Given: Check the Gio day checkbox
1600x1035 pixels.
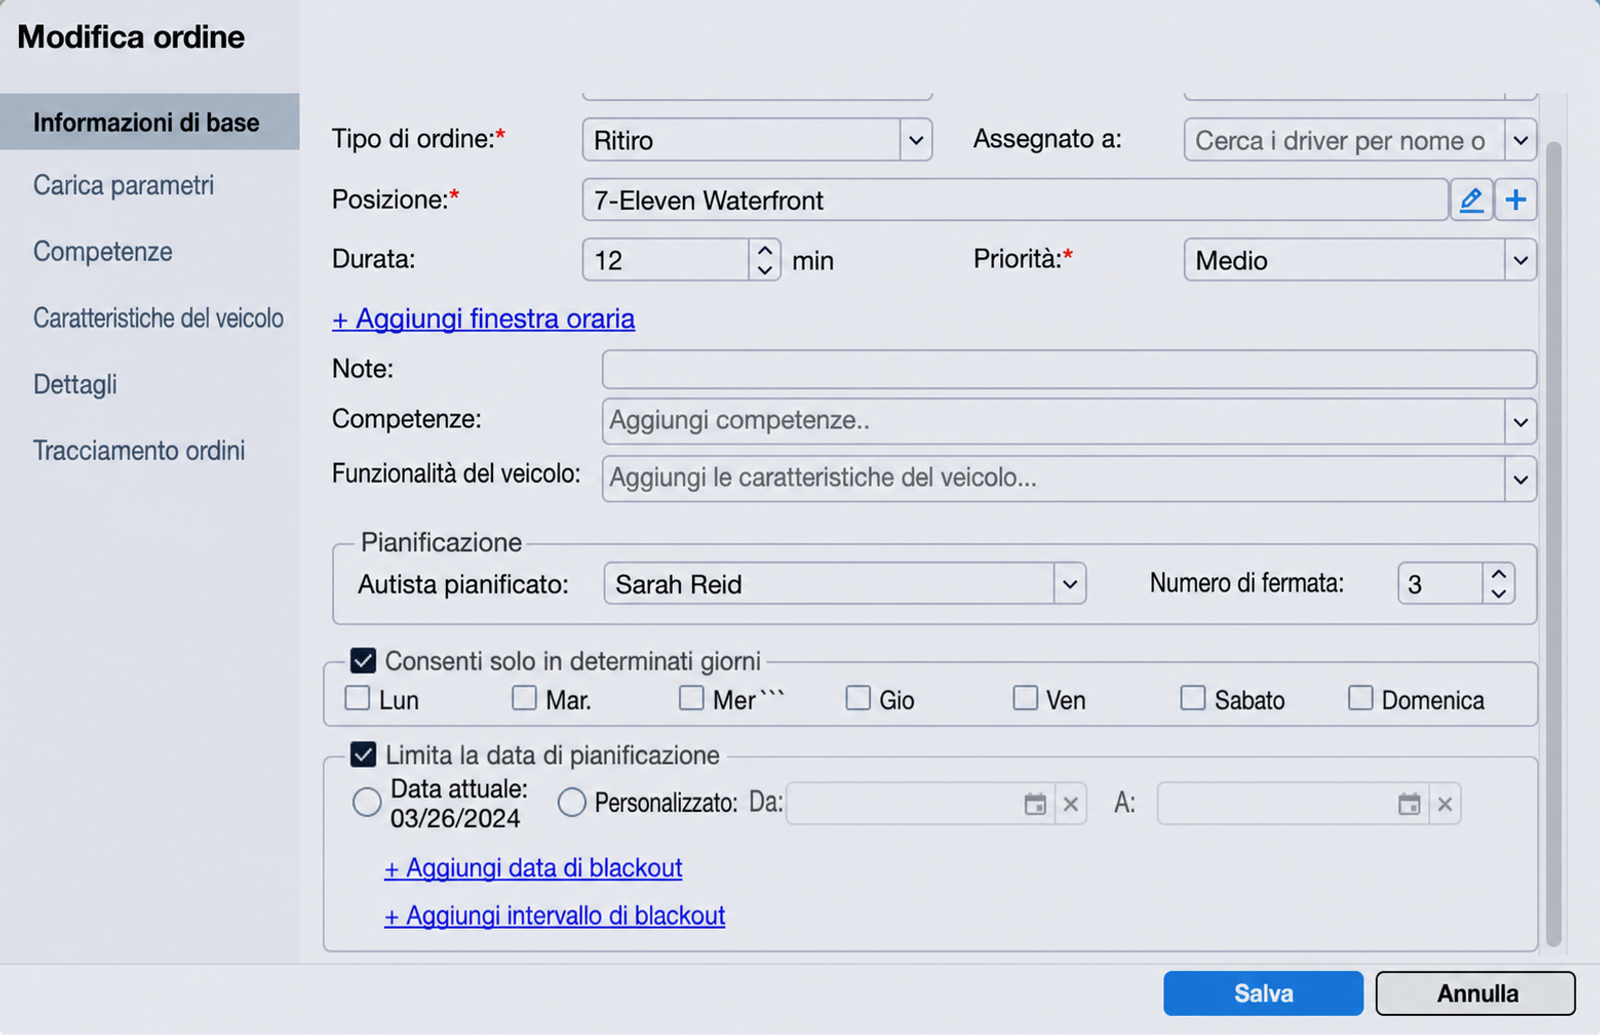Looking at the screenshot, I should pos(858,698).
